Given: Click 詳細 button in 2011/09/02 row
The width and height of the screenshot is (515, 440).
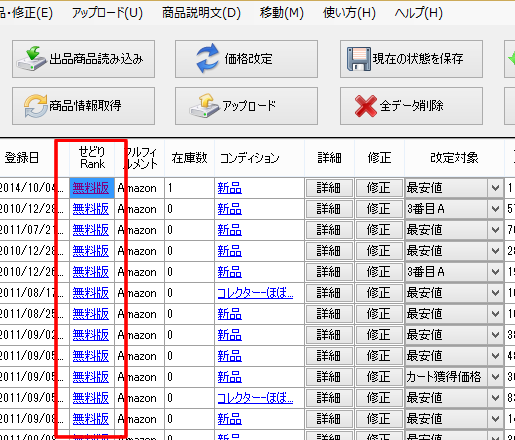Looking at the screenshot, I should click(x=329, y=335).
